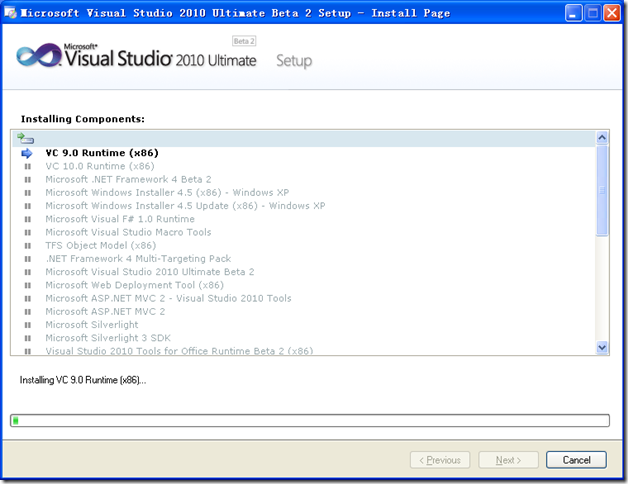Click pending icon beside Windows Installer 4.5 Update
The height and width of the screenshot is (484, 628).
tap(28, 206)
